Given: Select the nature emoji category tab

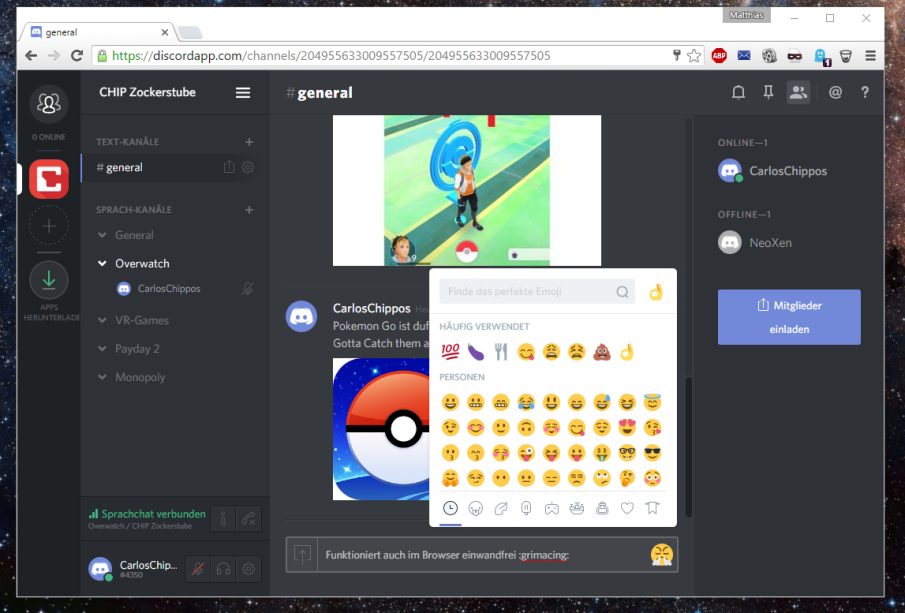Looking at the screenshot, I should click(x=501, y=508).
